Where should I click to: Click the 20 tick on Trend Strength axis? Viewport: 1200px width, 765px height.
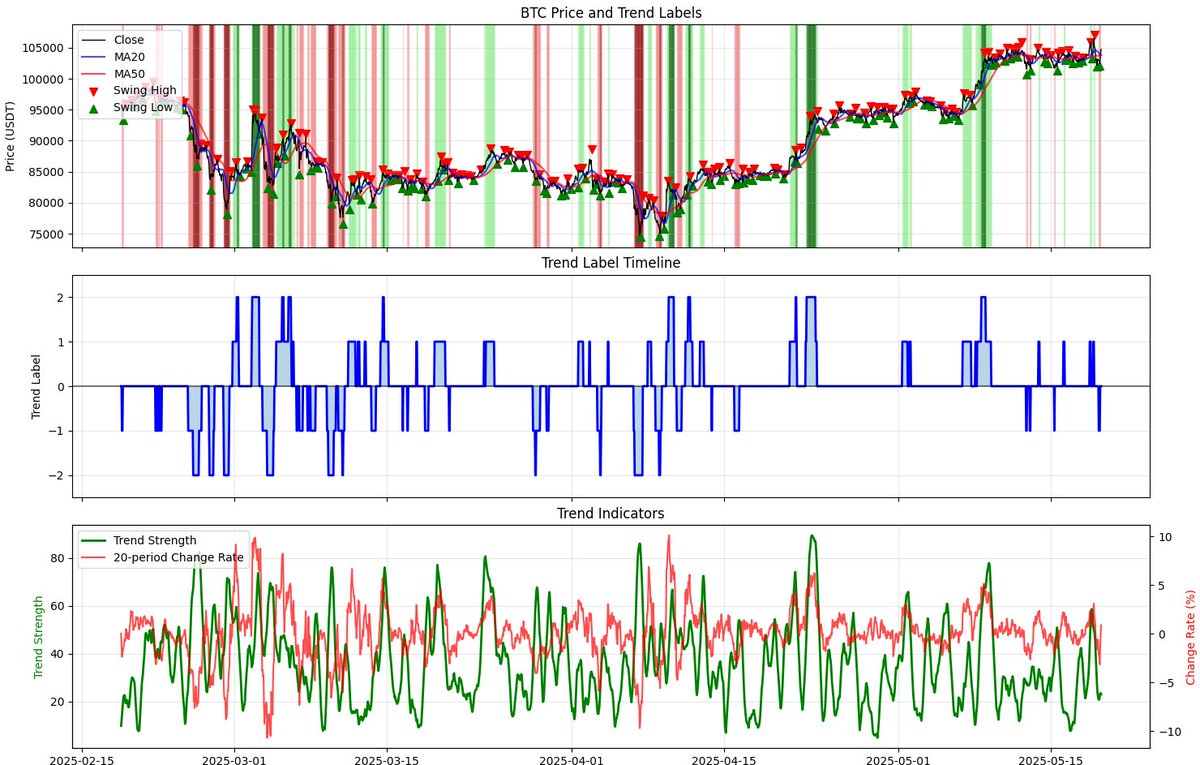coord(58,702)
